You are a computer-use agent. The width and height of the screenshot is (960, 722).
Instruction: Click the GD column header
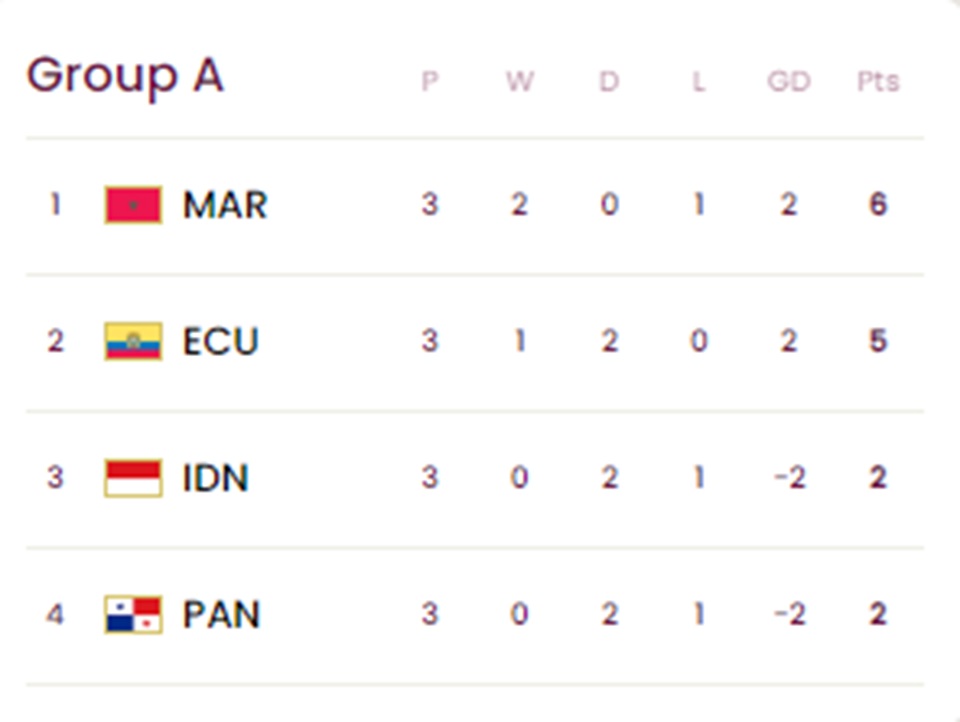point(789,81)
